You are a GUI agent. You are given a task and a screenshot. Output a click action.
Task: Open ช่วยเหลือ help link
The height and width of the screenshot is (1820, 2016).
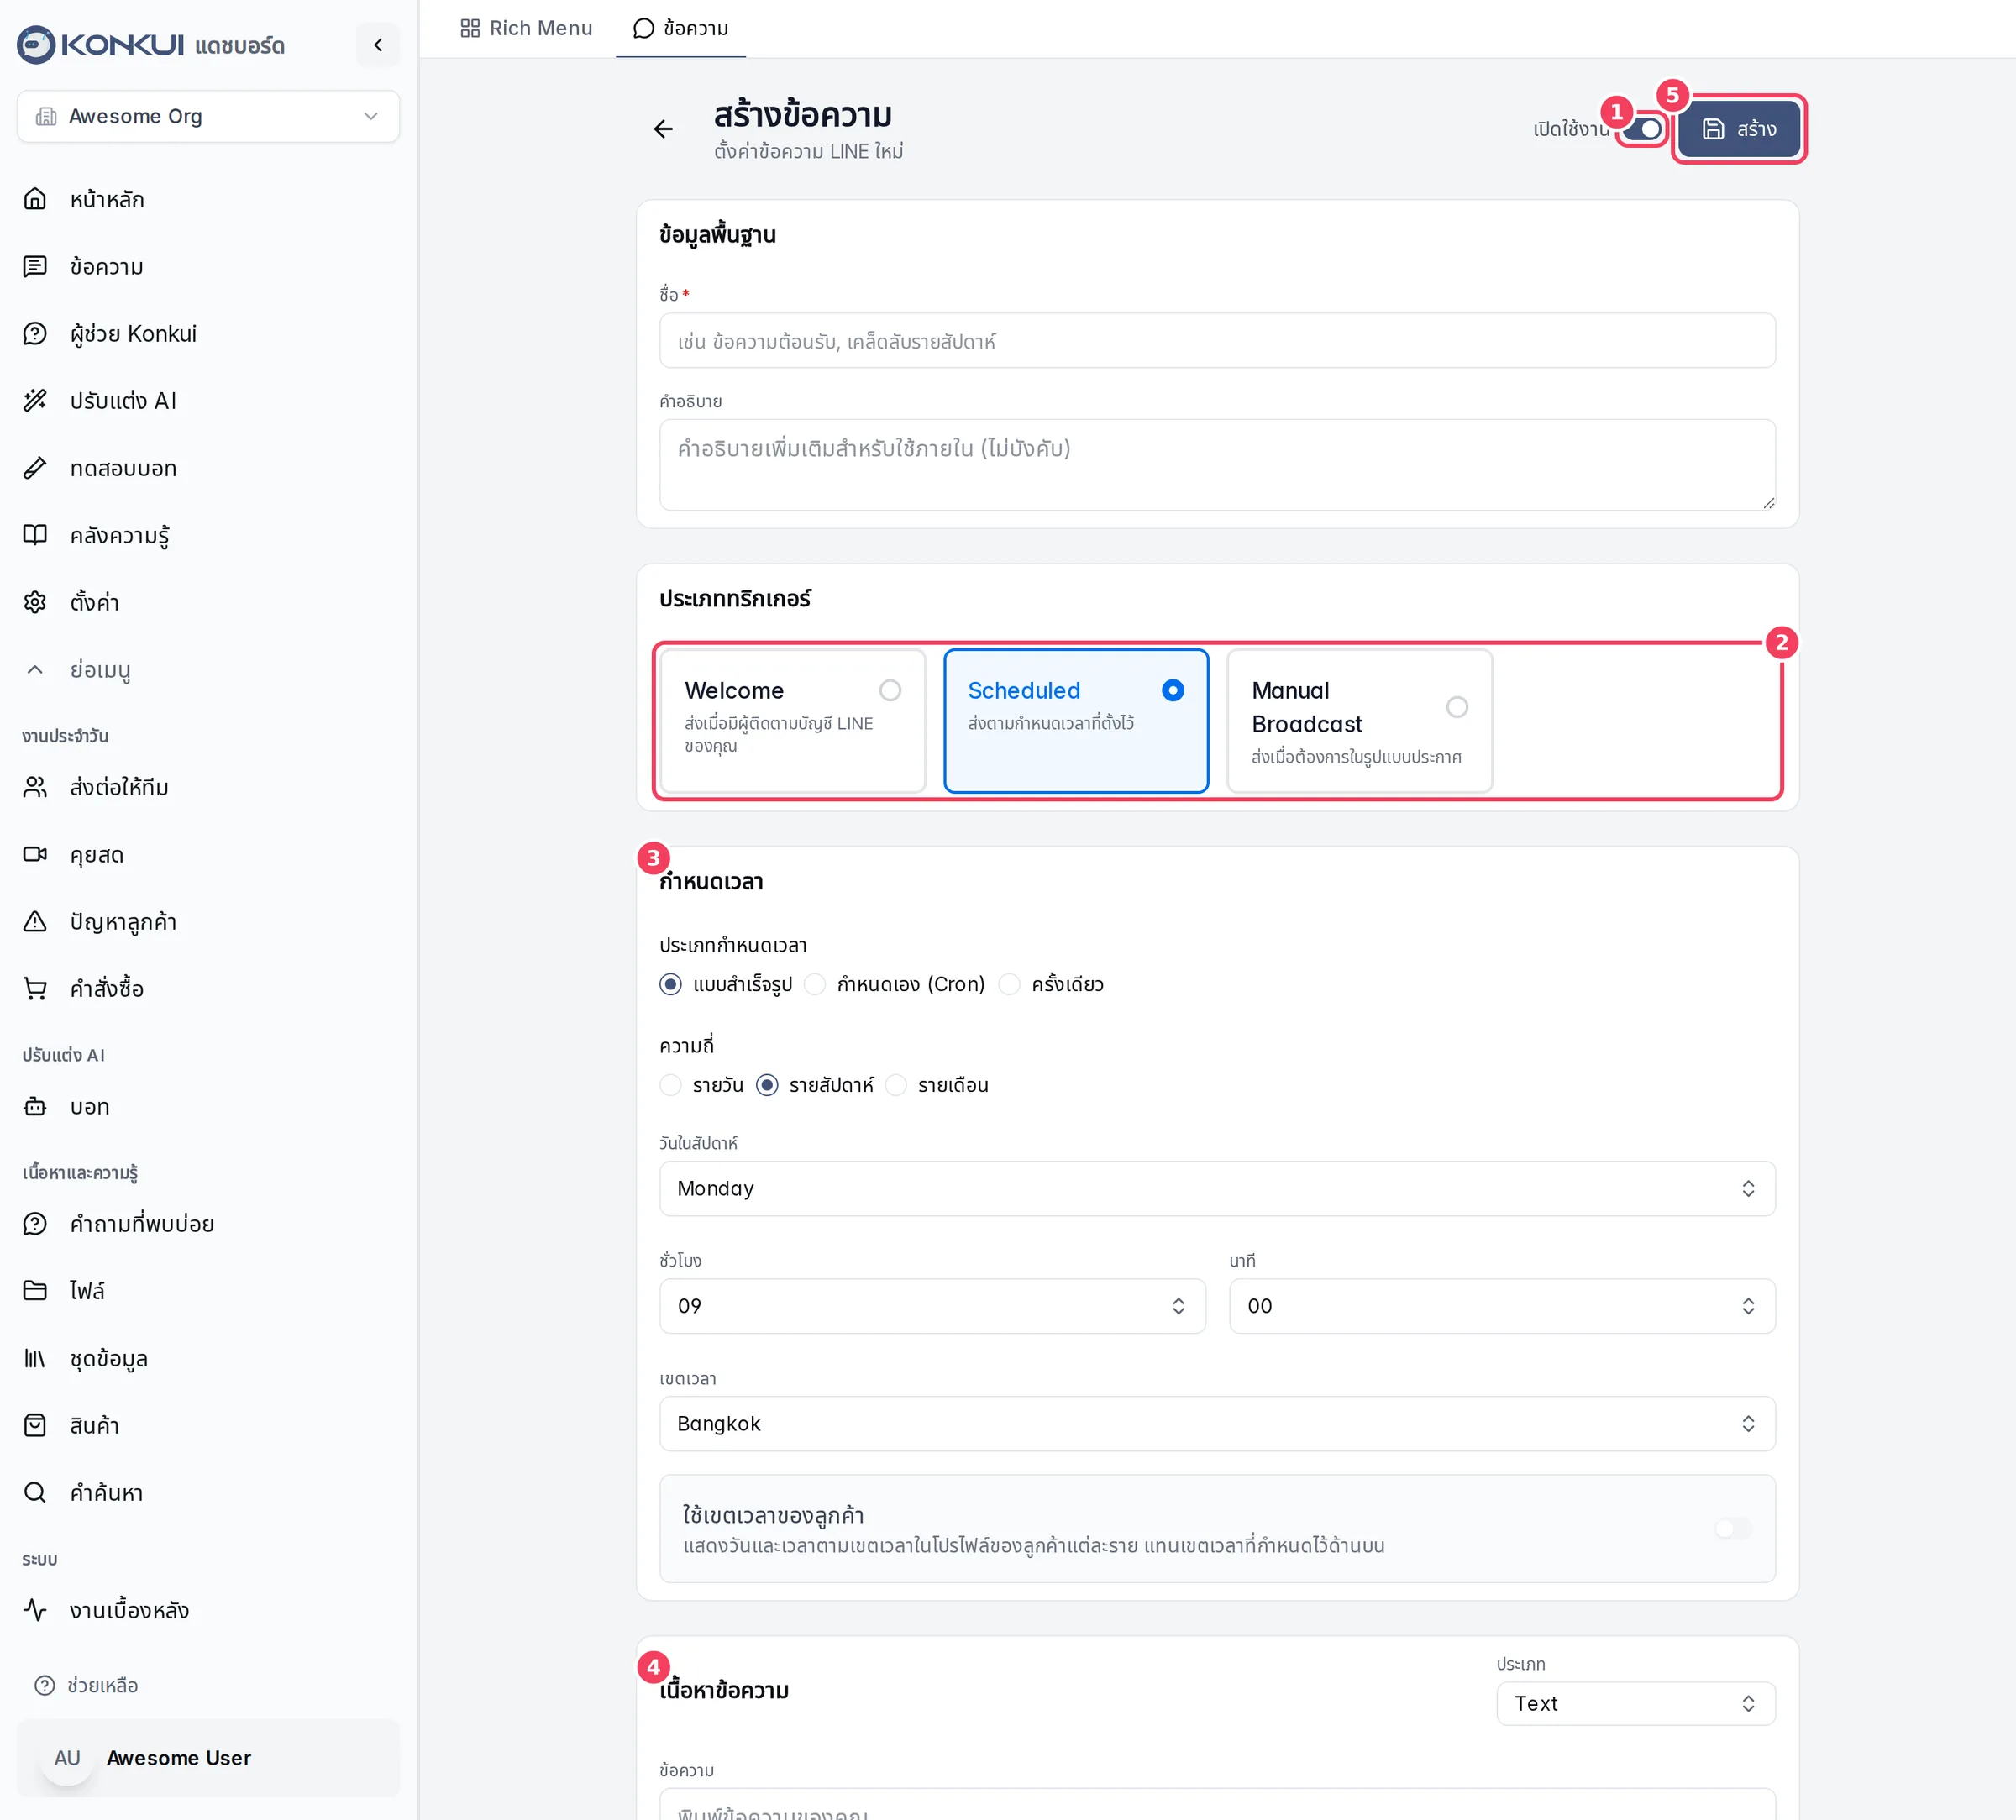pyautogui.click(x=87, y=1685)
